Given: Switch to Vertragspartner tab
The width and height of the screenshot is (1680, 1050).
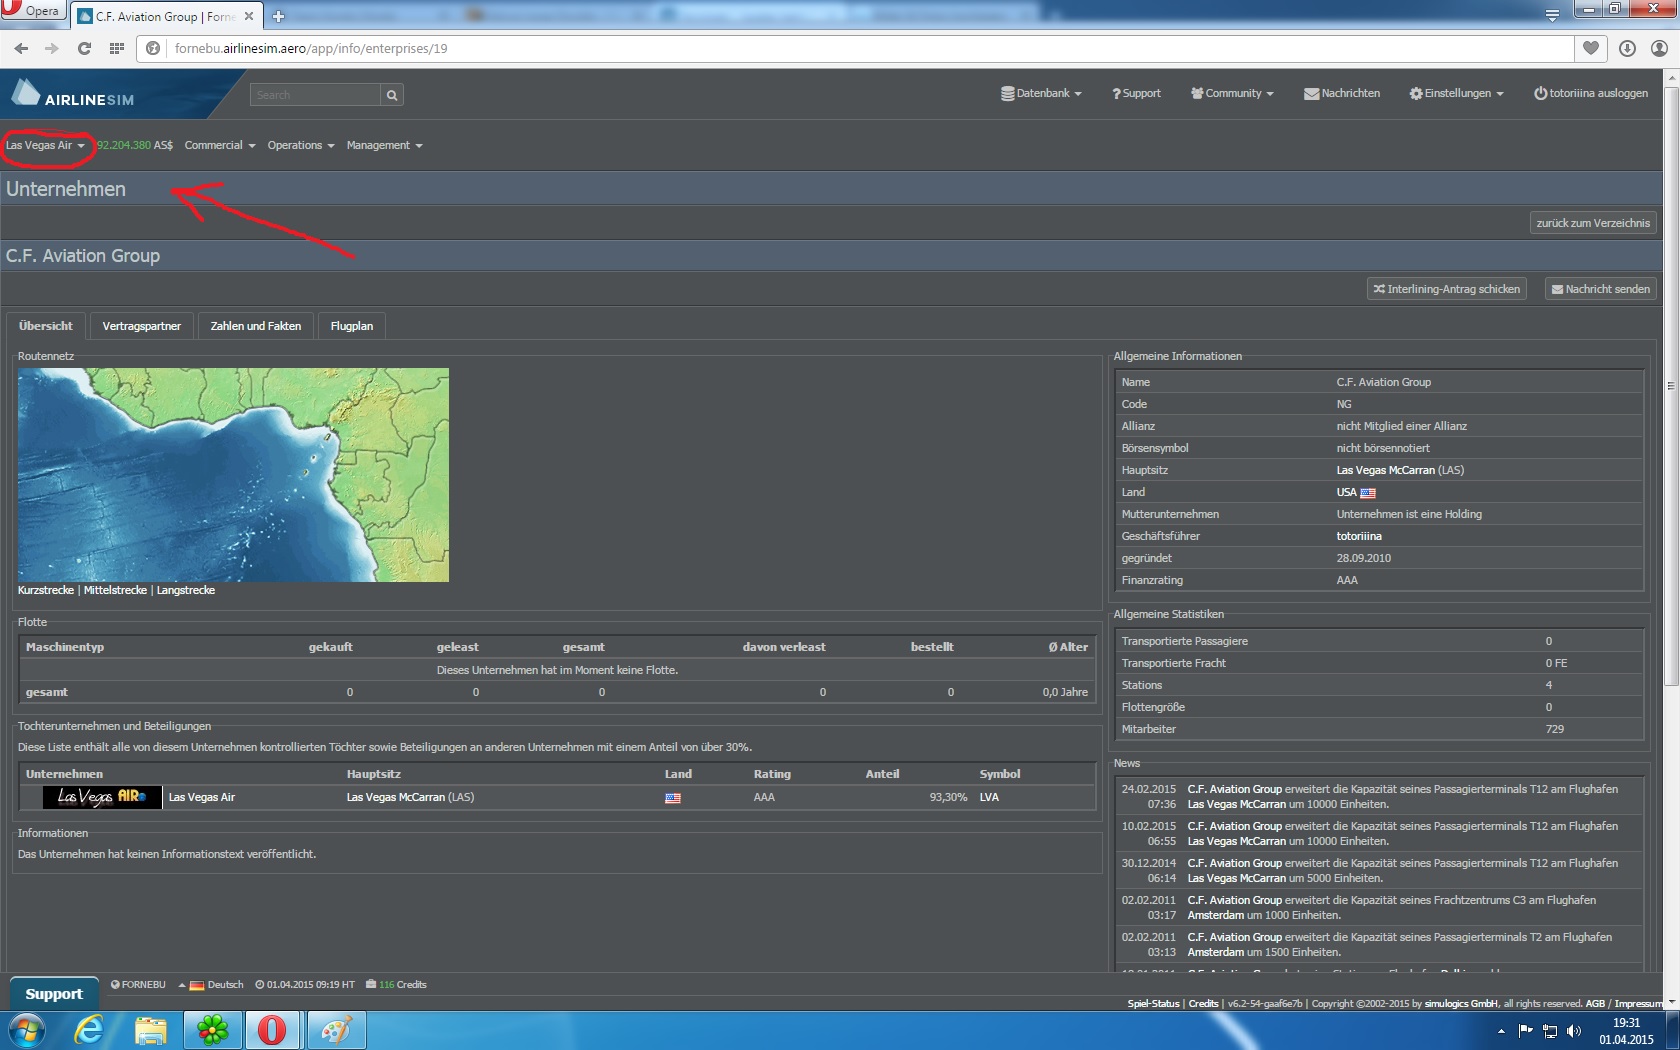Looking at the screenshot, I should point(142,326).
